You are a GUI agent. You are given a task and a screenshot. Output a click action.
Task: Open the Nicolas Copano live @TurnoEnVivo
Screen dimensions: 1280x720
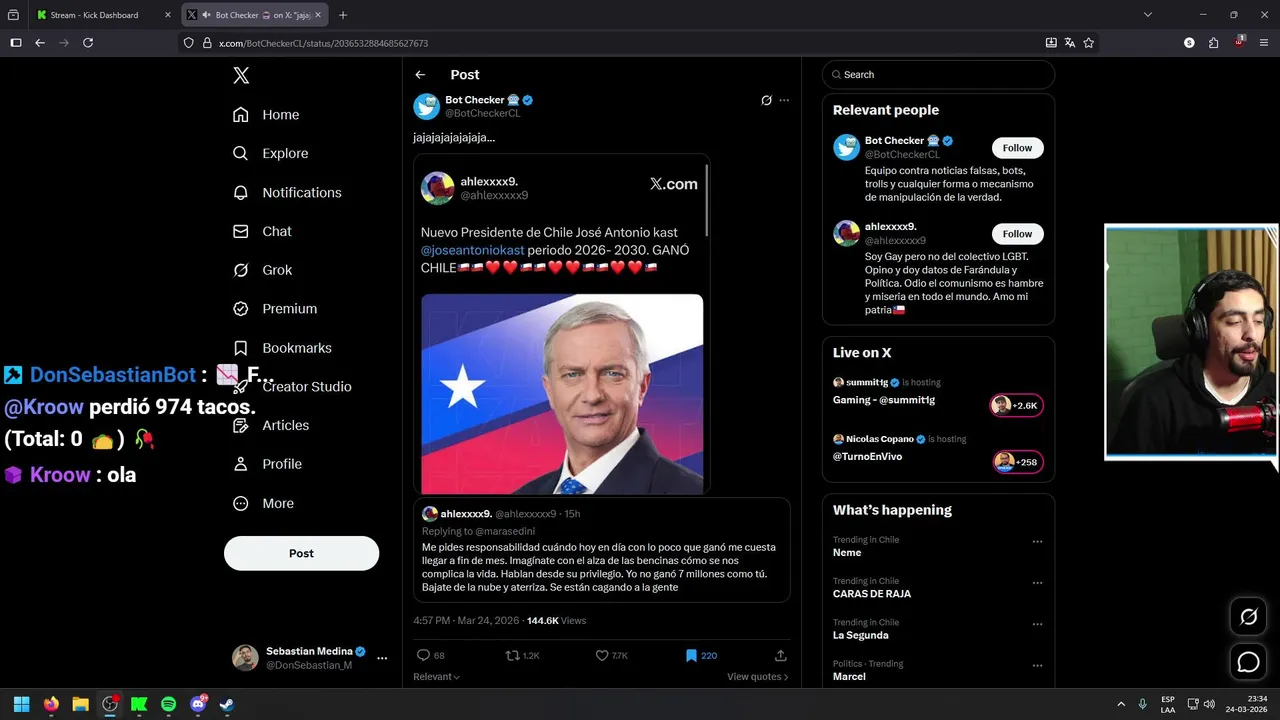pyautogui.click(x=938, y=450)
